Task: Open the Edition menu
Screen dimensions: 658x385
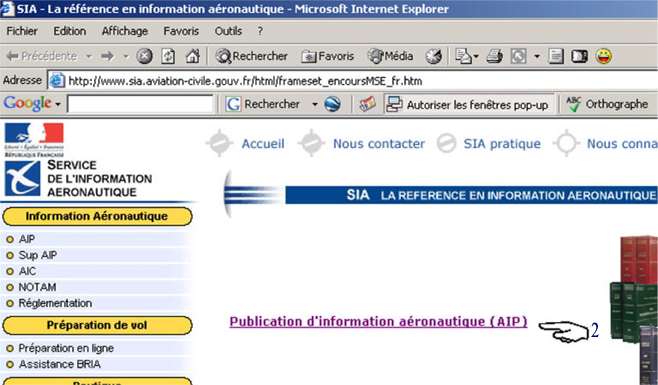Action: (x=70, y=31)
